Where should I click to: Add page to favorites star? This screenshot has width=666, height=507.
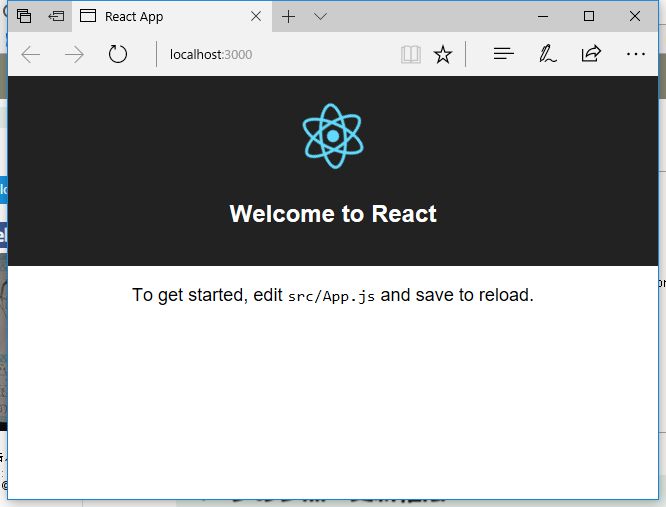(443, 54)
